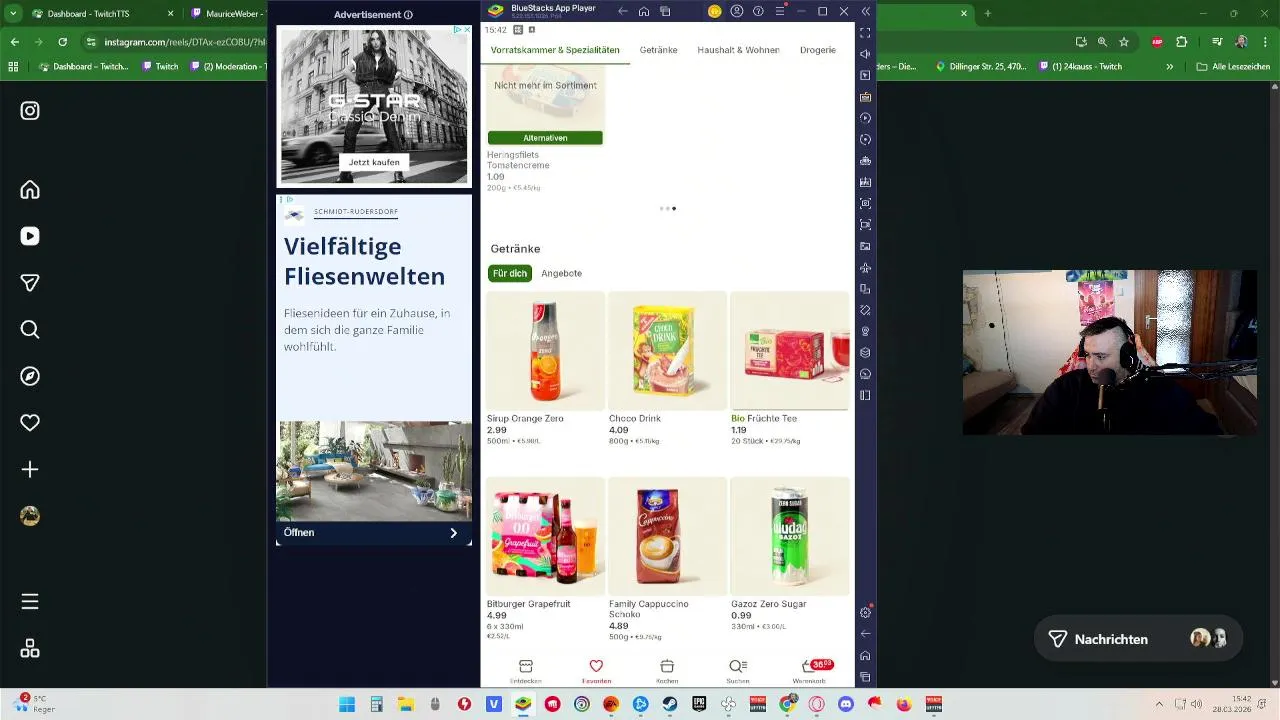Create new Instagram post plus icon
This screenshot has width=1280, height=720.
(30, 469)
